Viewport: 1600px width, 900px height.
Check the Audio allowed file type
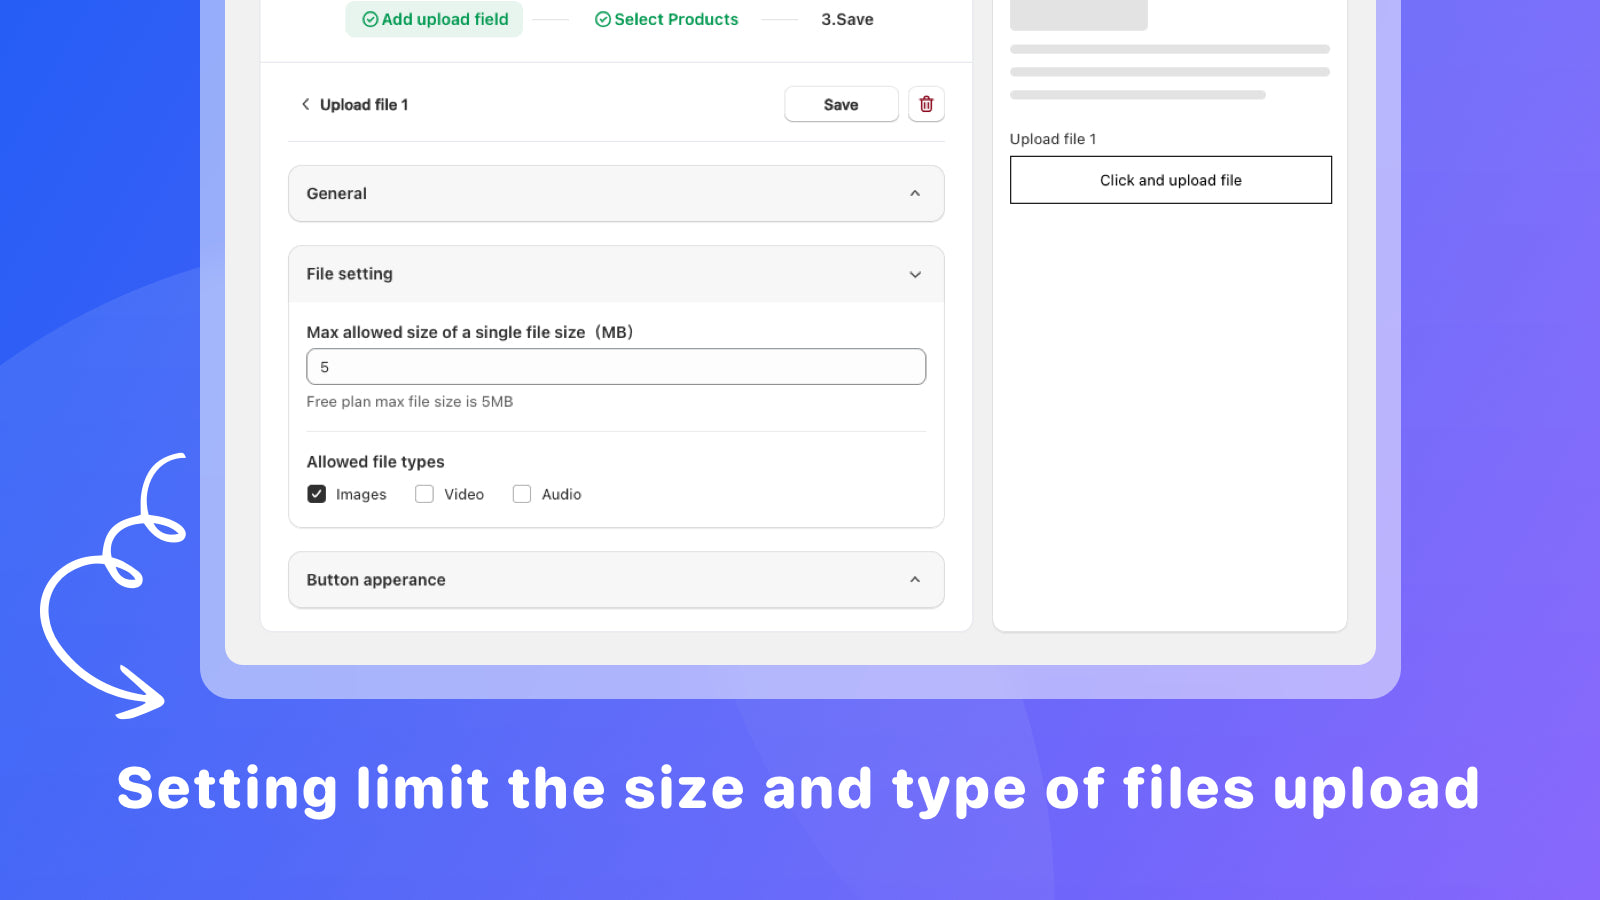point(522,493)
